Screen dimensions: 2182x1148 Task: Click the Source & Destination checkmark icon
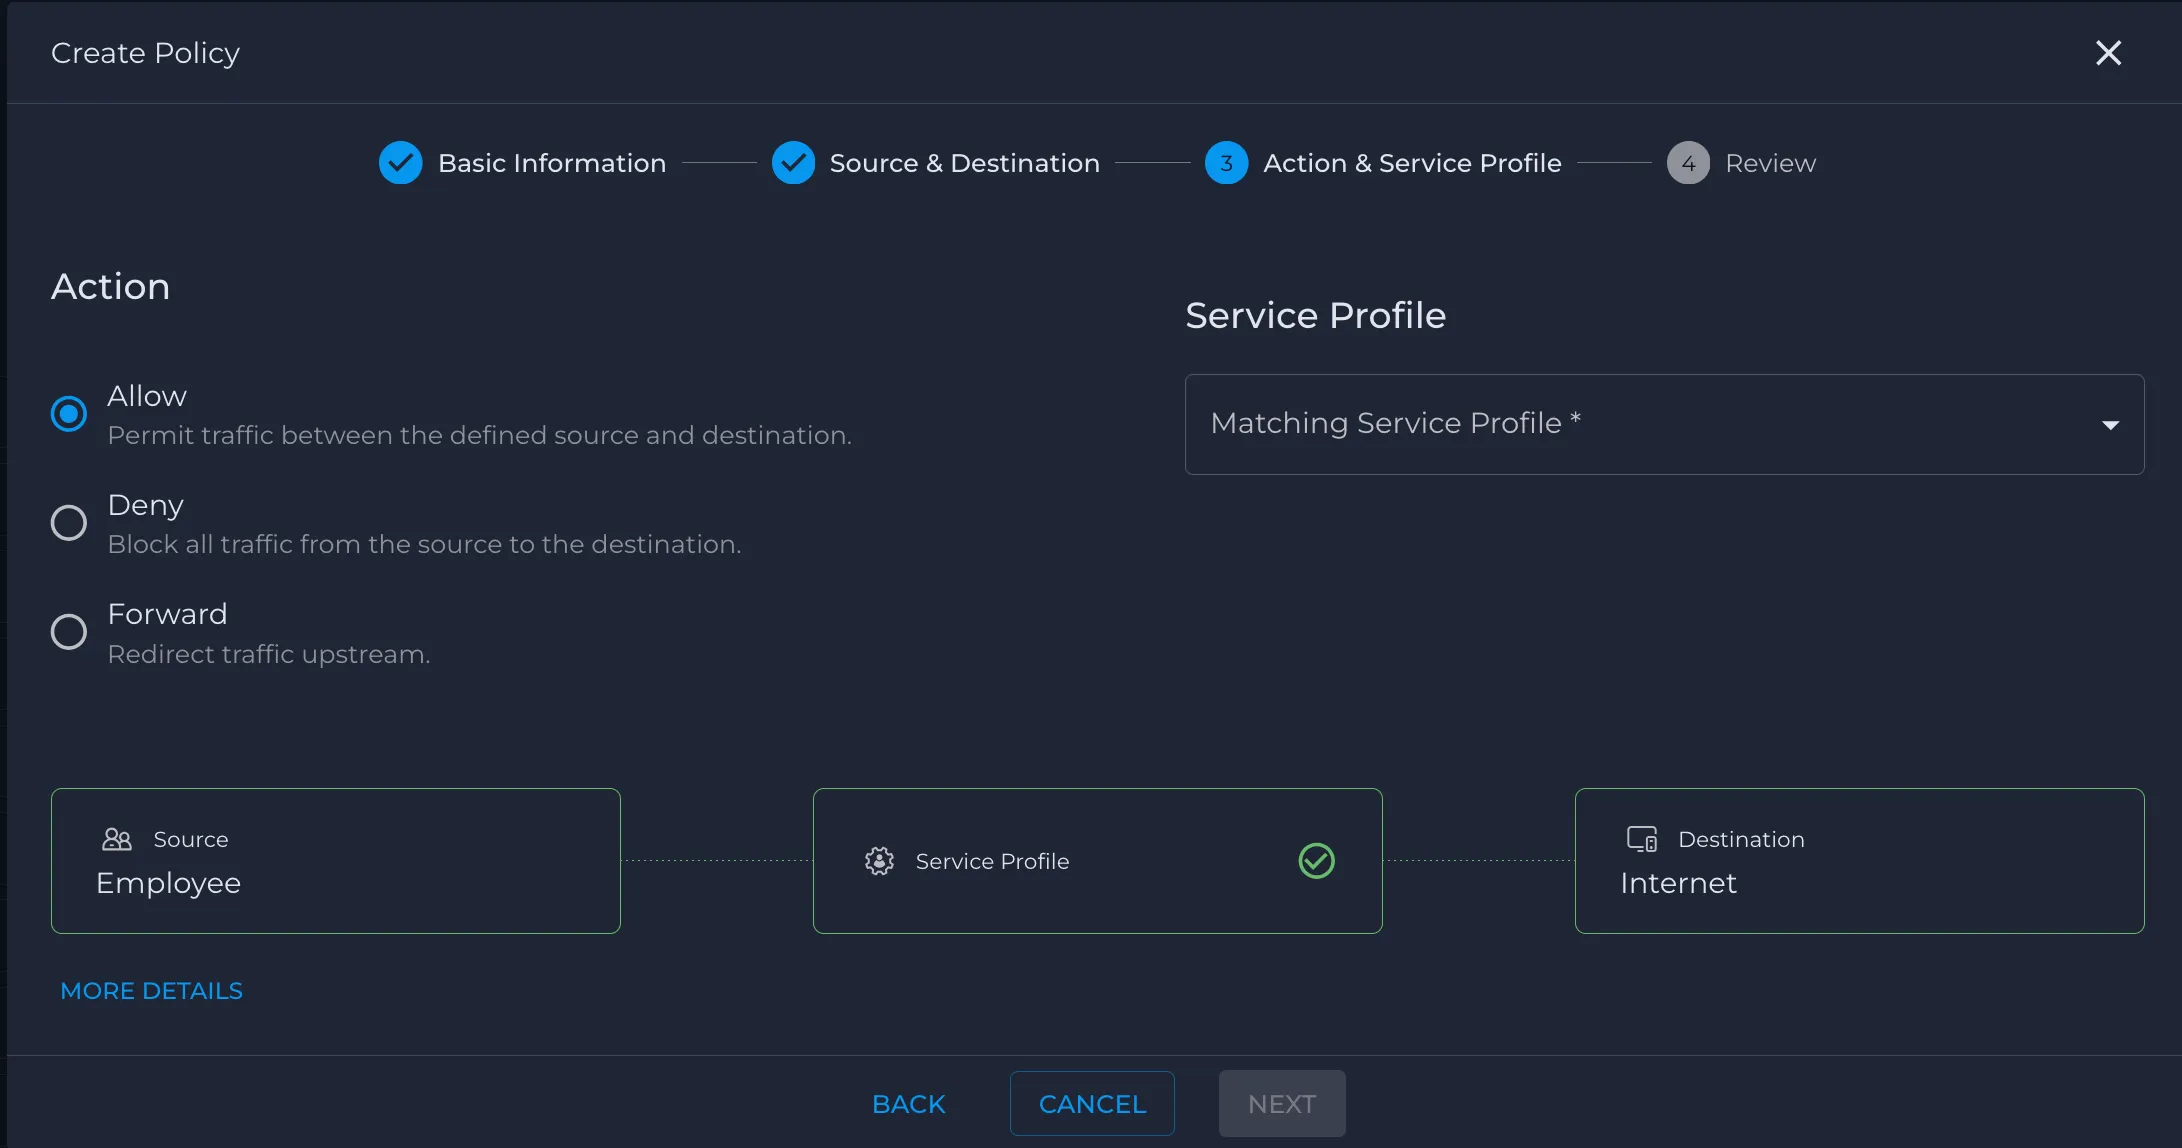(793, 163)
